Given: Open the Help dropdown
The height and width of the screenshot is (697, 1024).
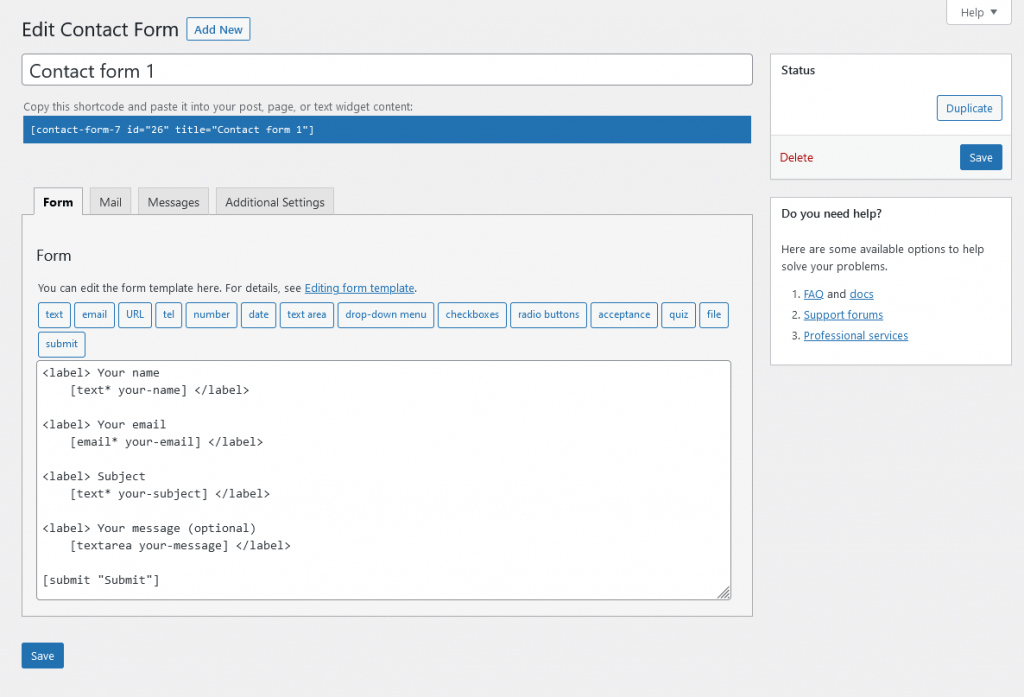Looking at the screenshot, I should pyautogui.click(x=979, y=12).
